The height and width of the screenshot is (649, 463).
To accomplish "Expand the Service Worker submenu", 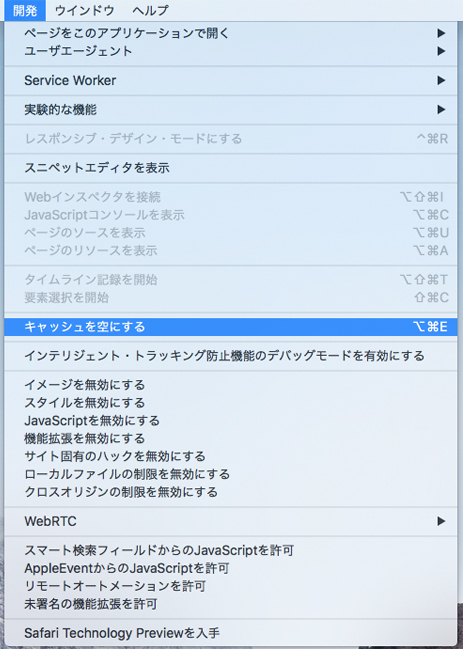I will coord(231,80).
